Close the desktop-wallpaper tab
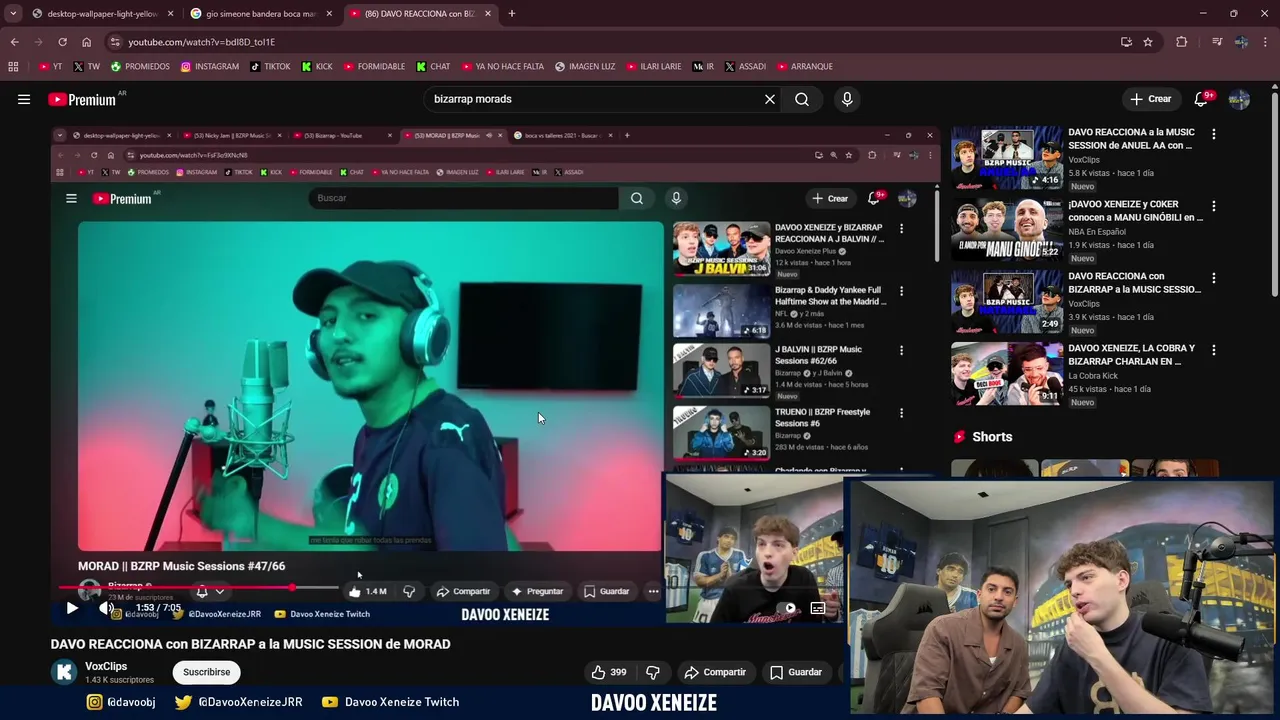This screenshot has height=720, width=1280. (x=170, y=14)
